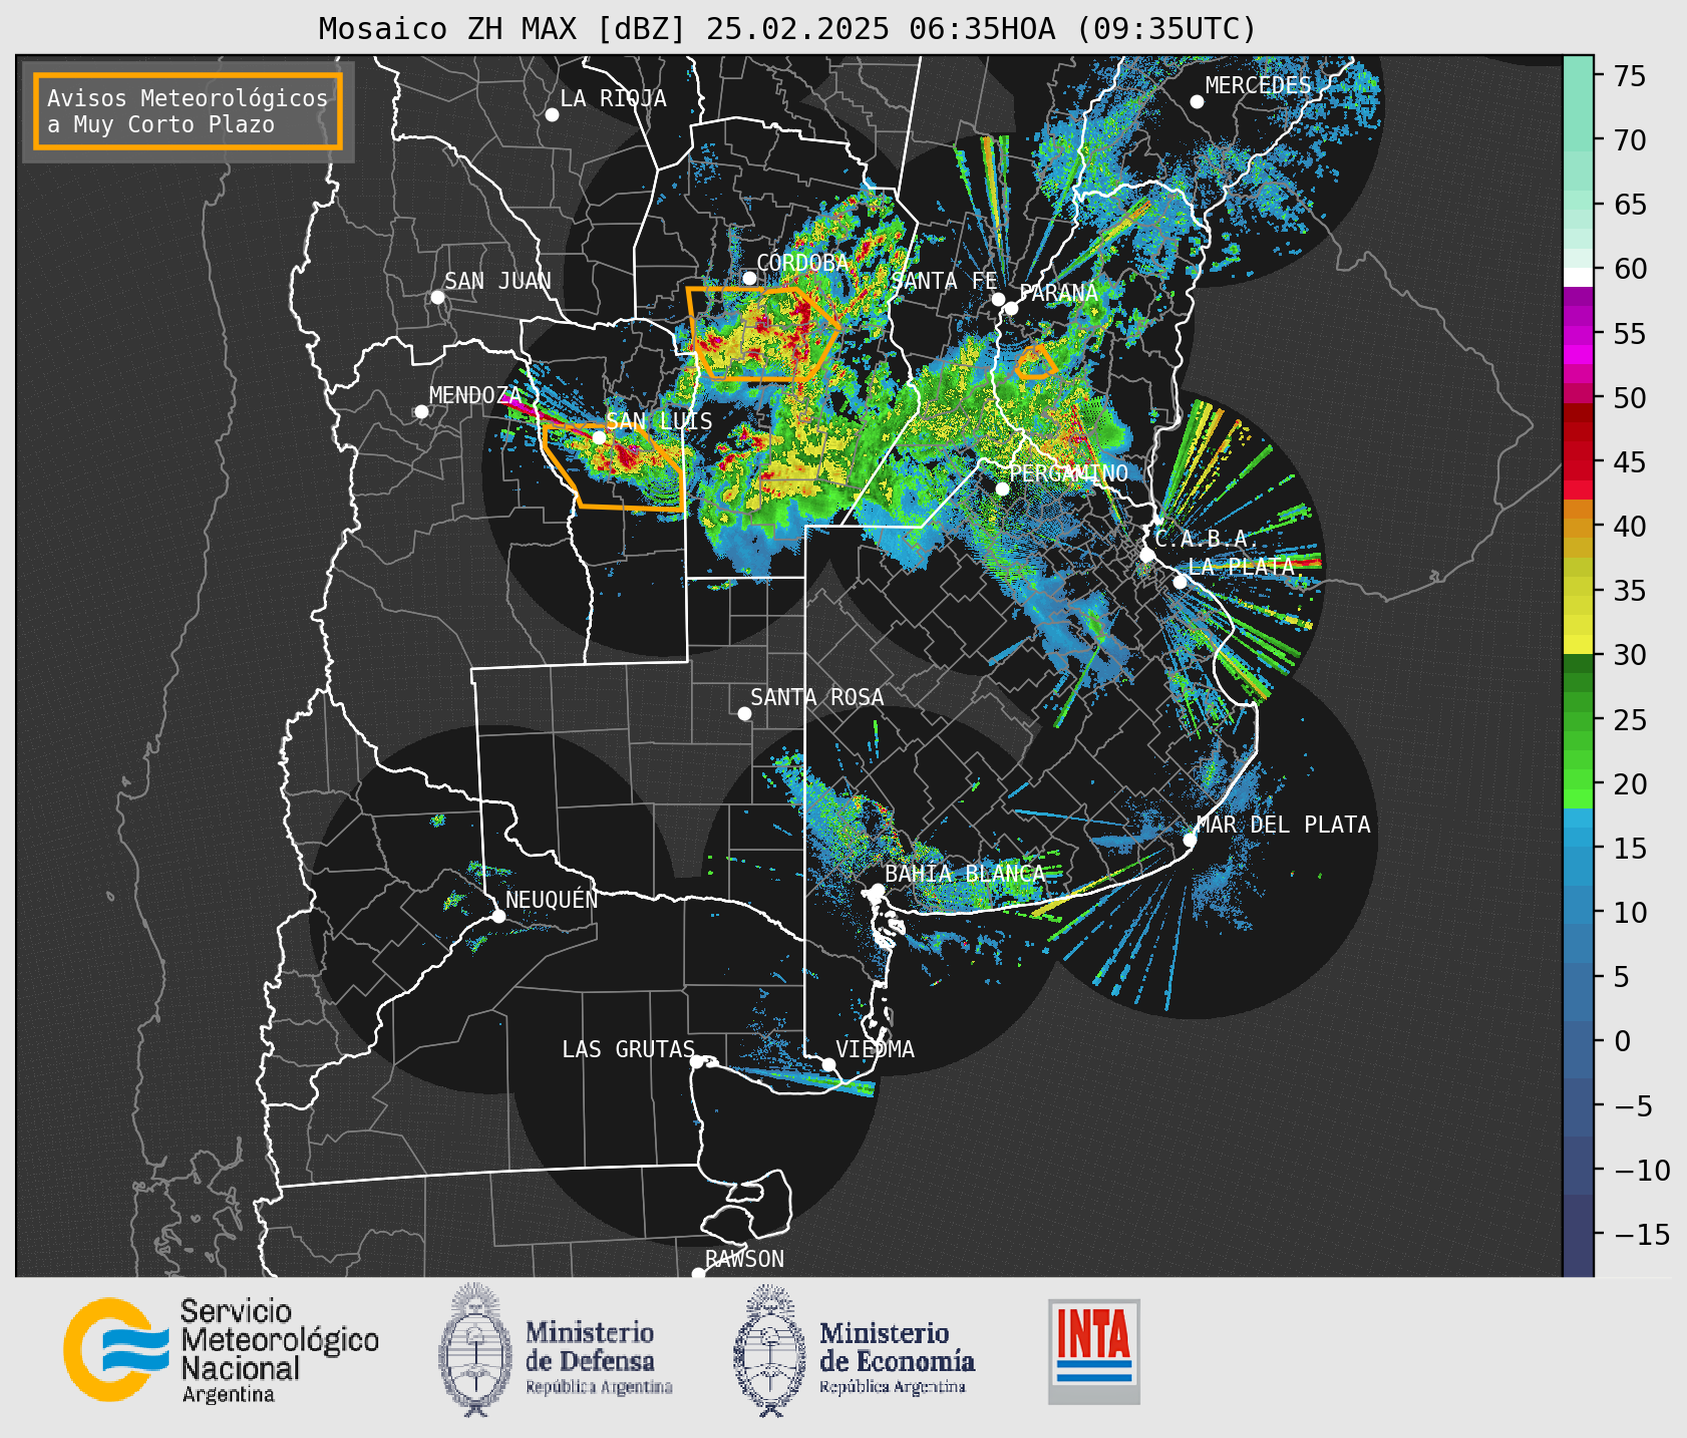Click the SAN JUAN city marker label
Viewport: 1687px width, 1438px height.
497,281
